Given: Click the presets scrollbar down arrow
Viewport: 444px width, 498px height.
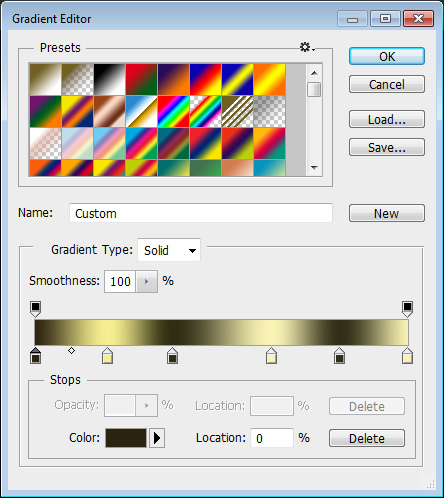Looking at the screenshot, I should pyautogui.click(x=314, y=167).
